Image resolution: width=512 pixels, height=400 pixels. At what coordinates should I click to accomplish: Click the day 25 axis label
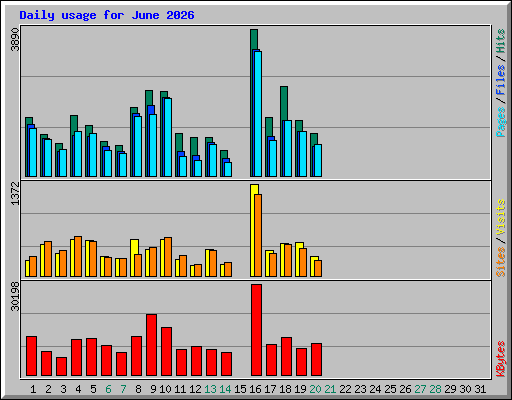[x=390, y=389]
